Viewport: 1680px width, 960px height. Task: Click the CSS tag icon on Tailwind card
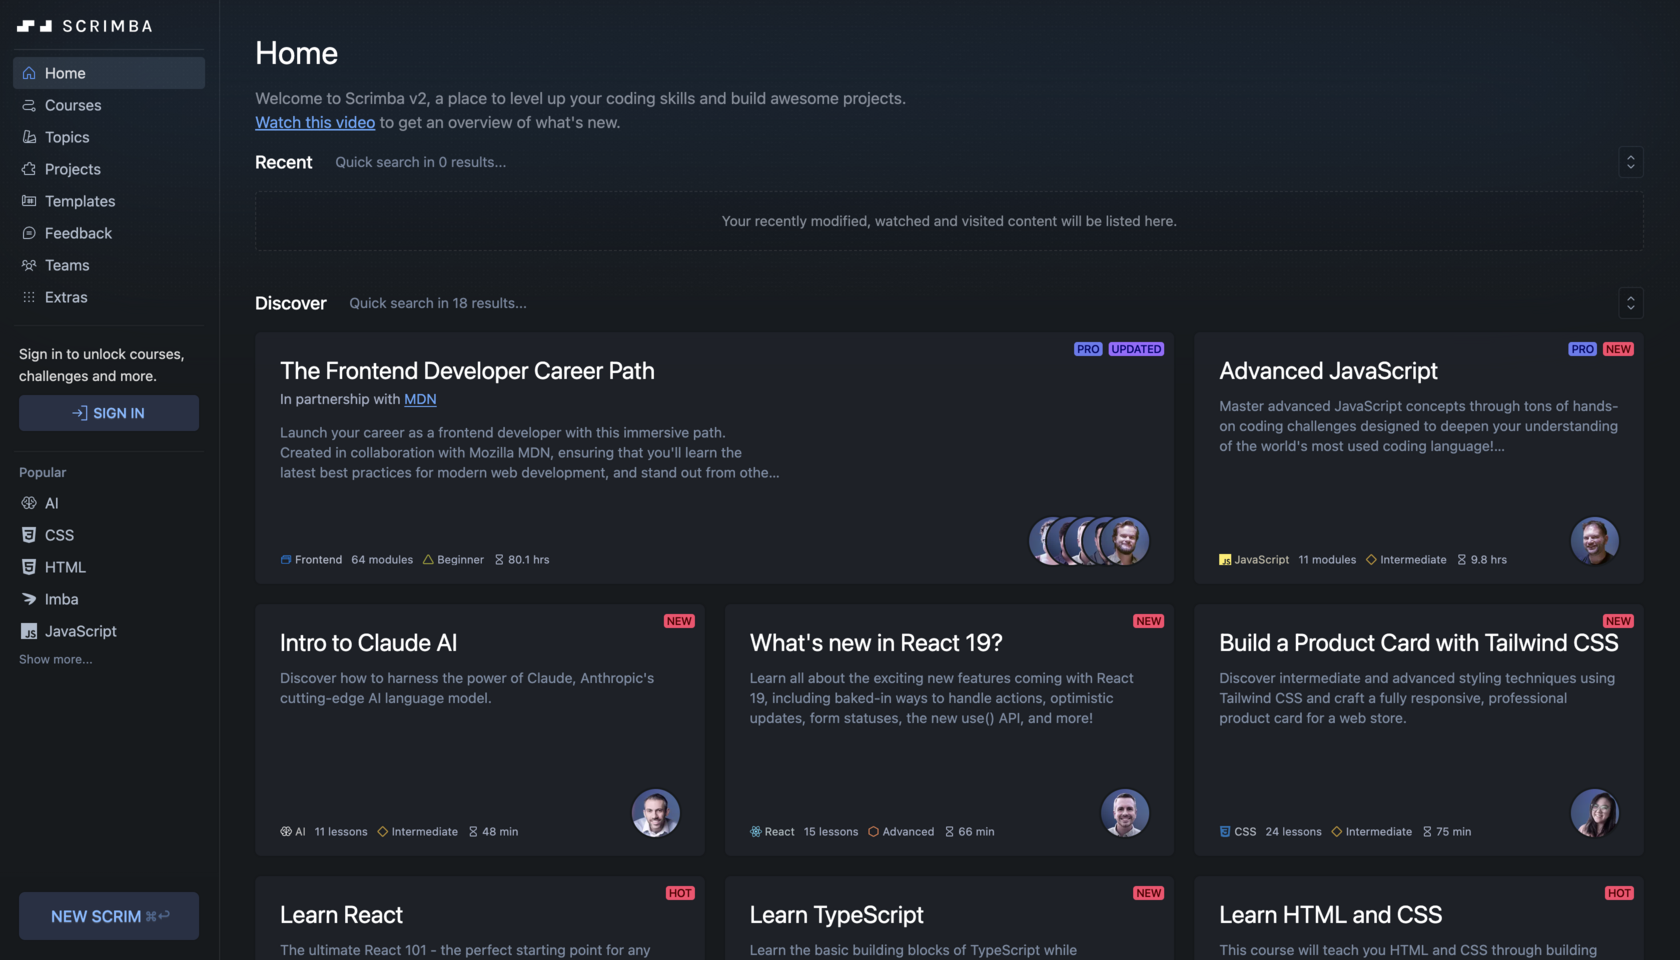pos(1225,832)
